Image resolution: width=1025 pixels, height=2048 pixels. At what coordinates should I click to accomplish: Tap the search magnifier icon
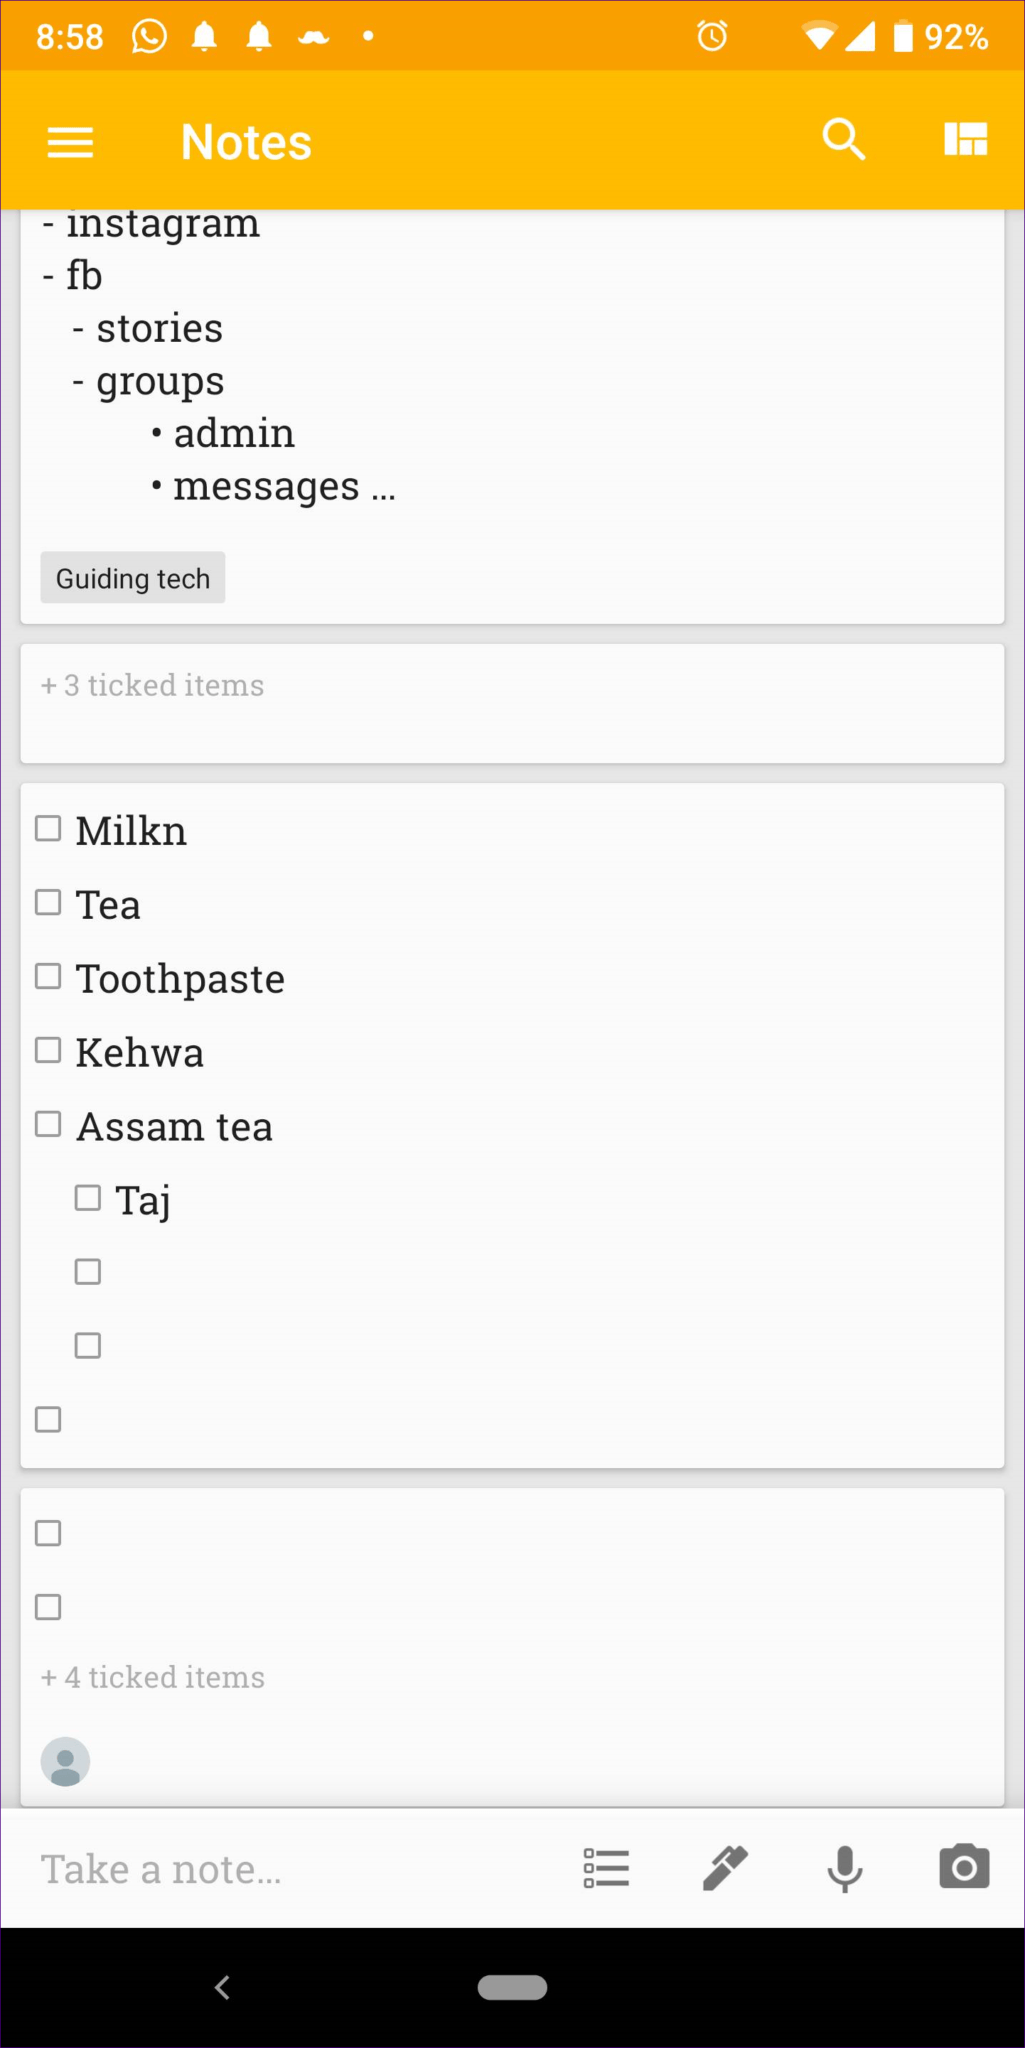[x=843, y=140]
